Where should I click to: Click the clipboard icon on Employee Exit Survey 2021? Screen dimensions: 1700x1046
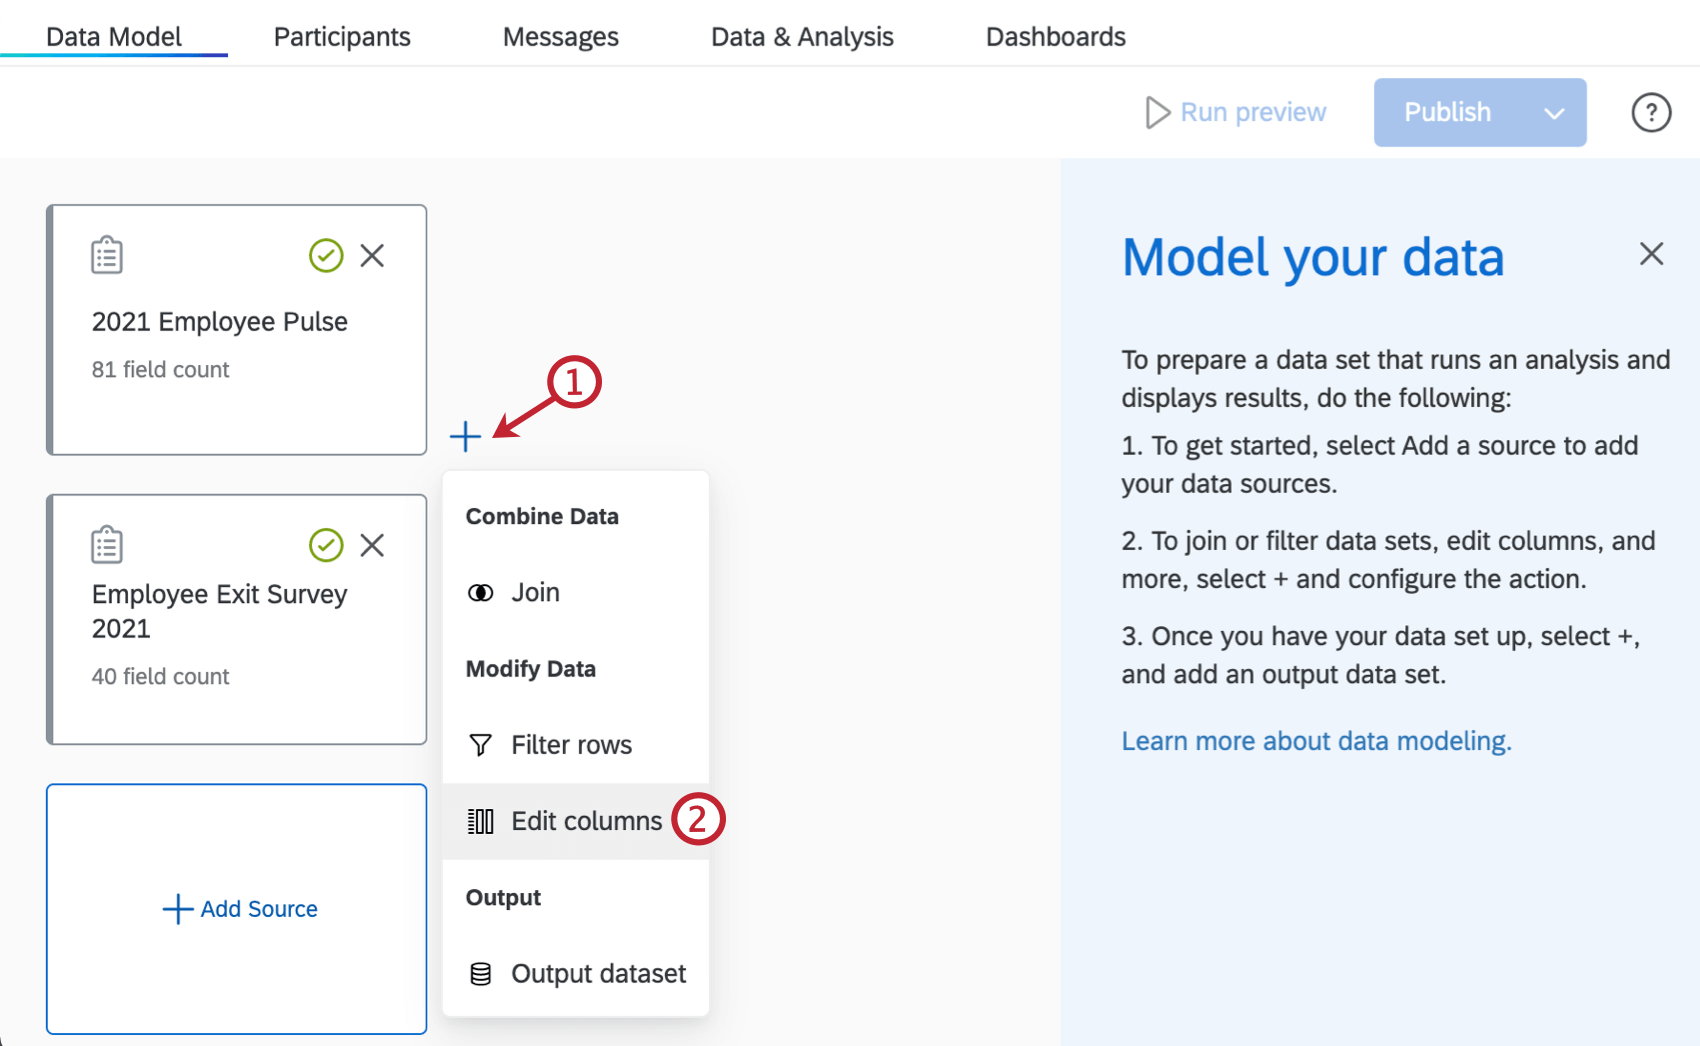[107, 544]
